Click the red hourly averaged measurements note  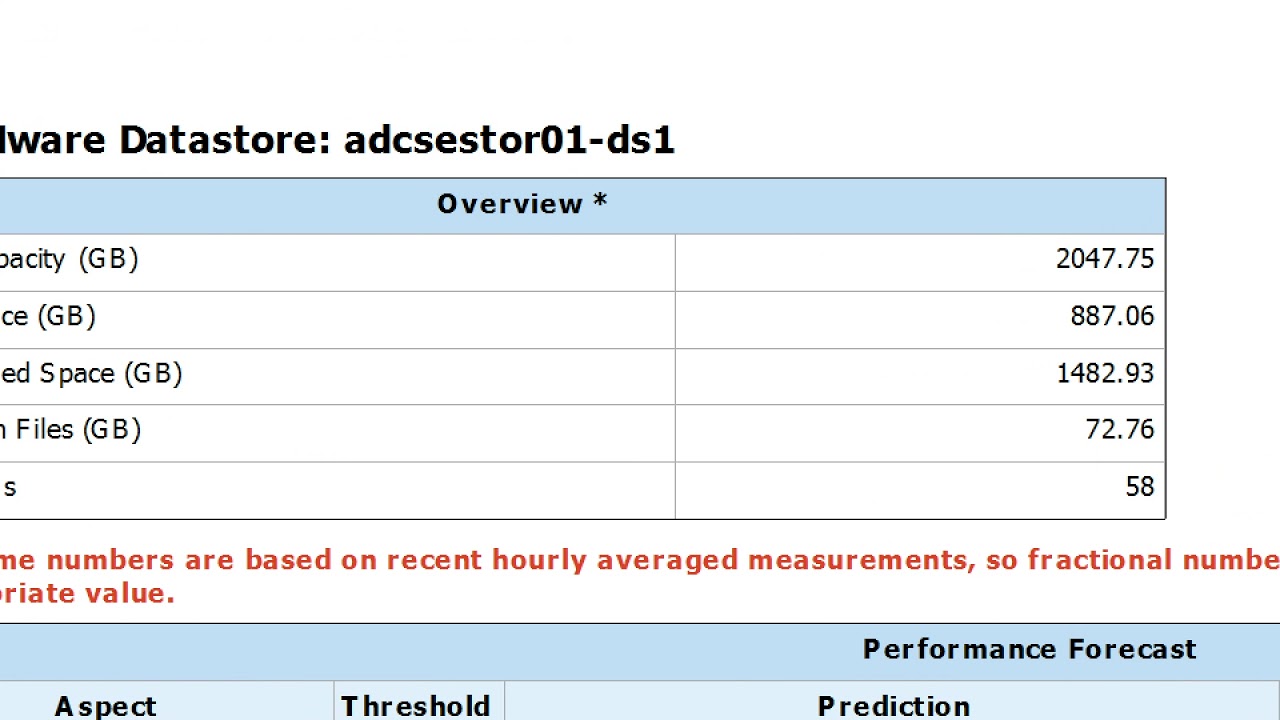640,576
